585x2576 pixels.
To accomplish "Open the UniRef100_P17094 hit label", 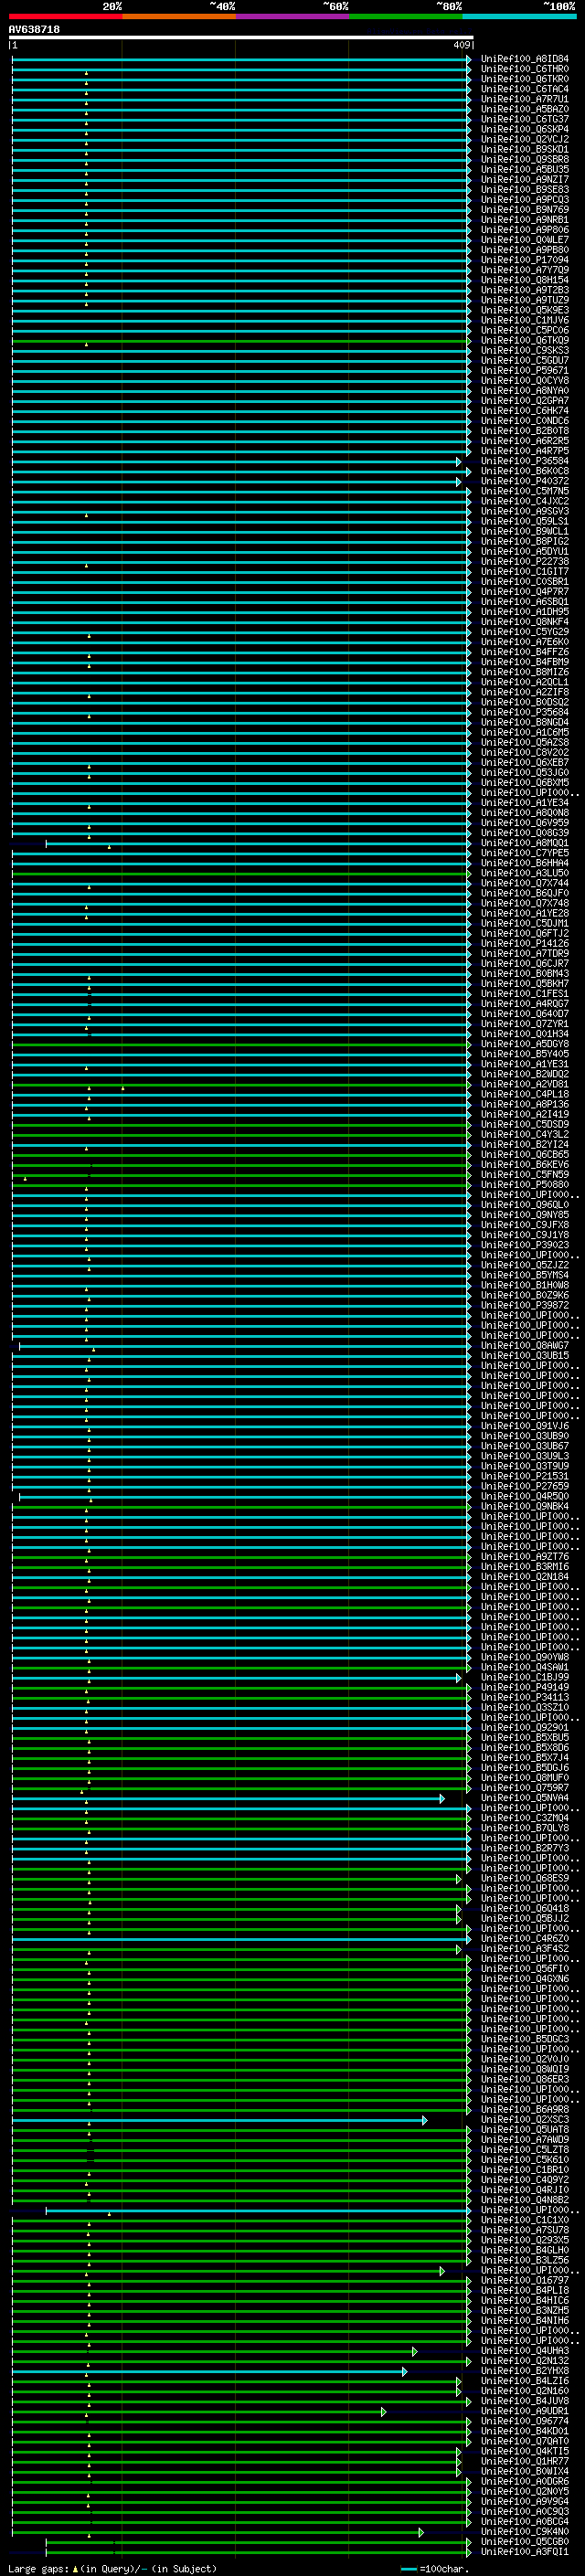I will click(x=524, y=260).
